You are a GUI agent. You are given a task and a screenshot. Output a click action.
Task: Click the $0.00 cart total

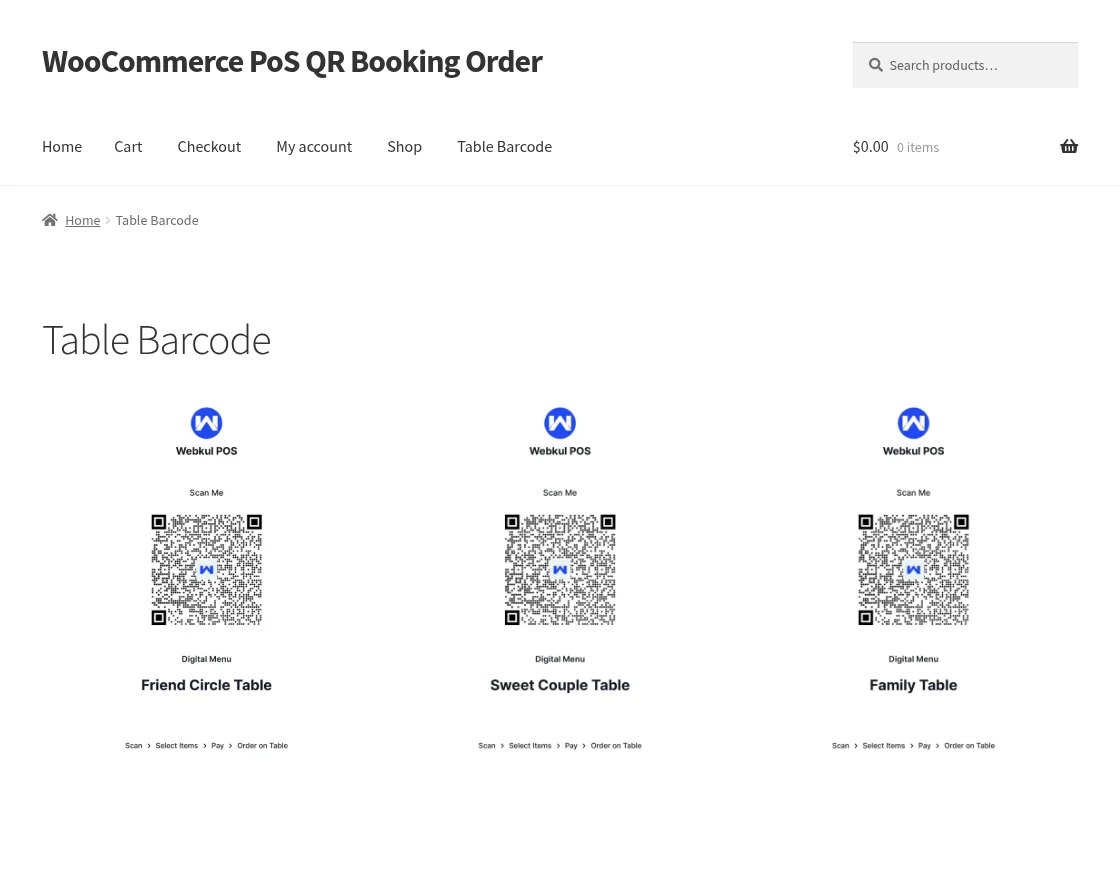point(870,146)
